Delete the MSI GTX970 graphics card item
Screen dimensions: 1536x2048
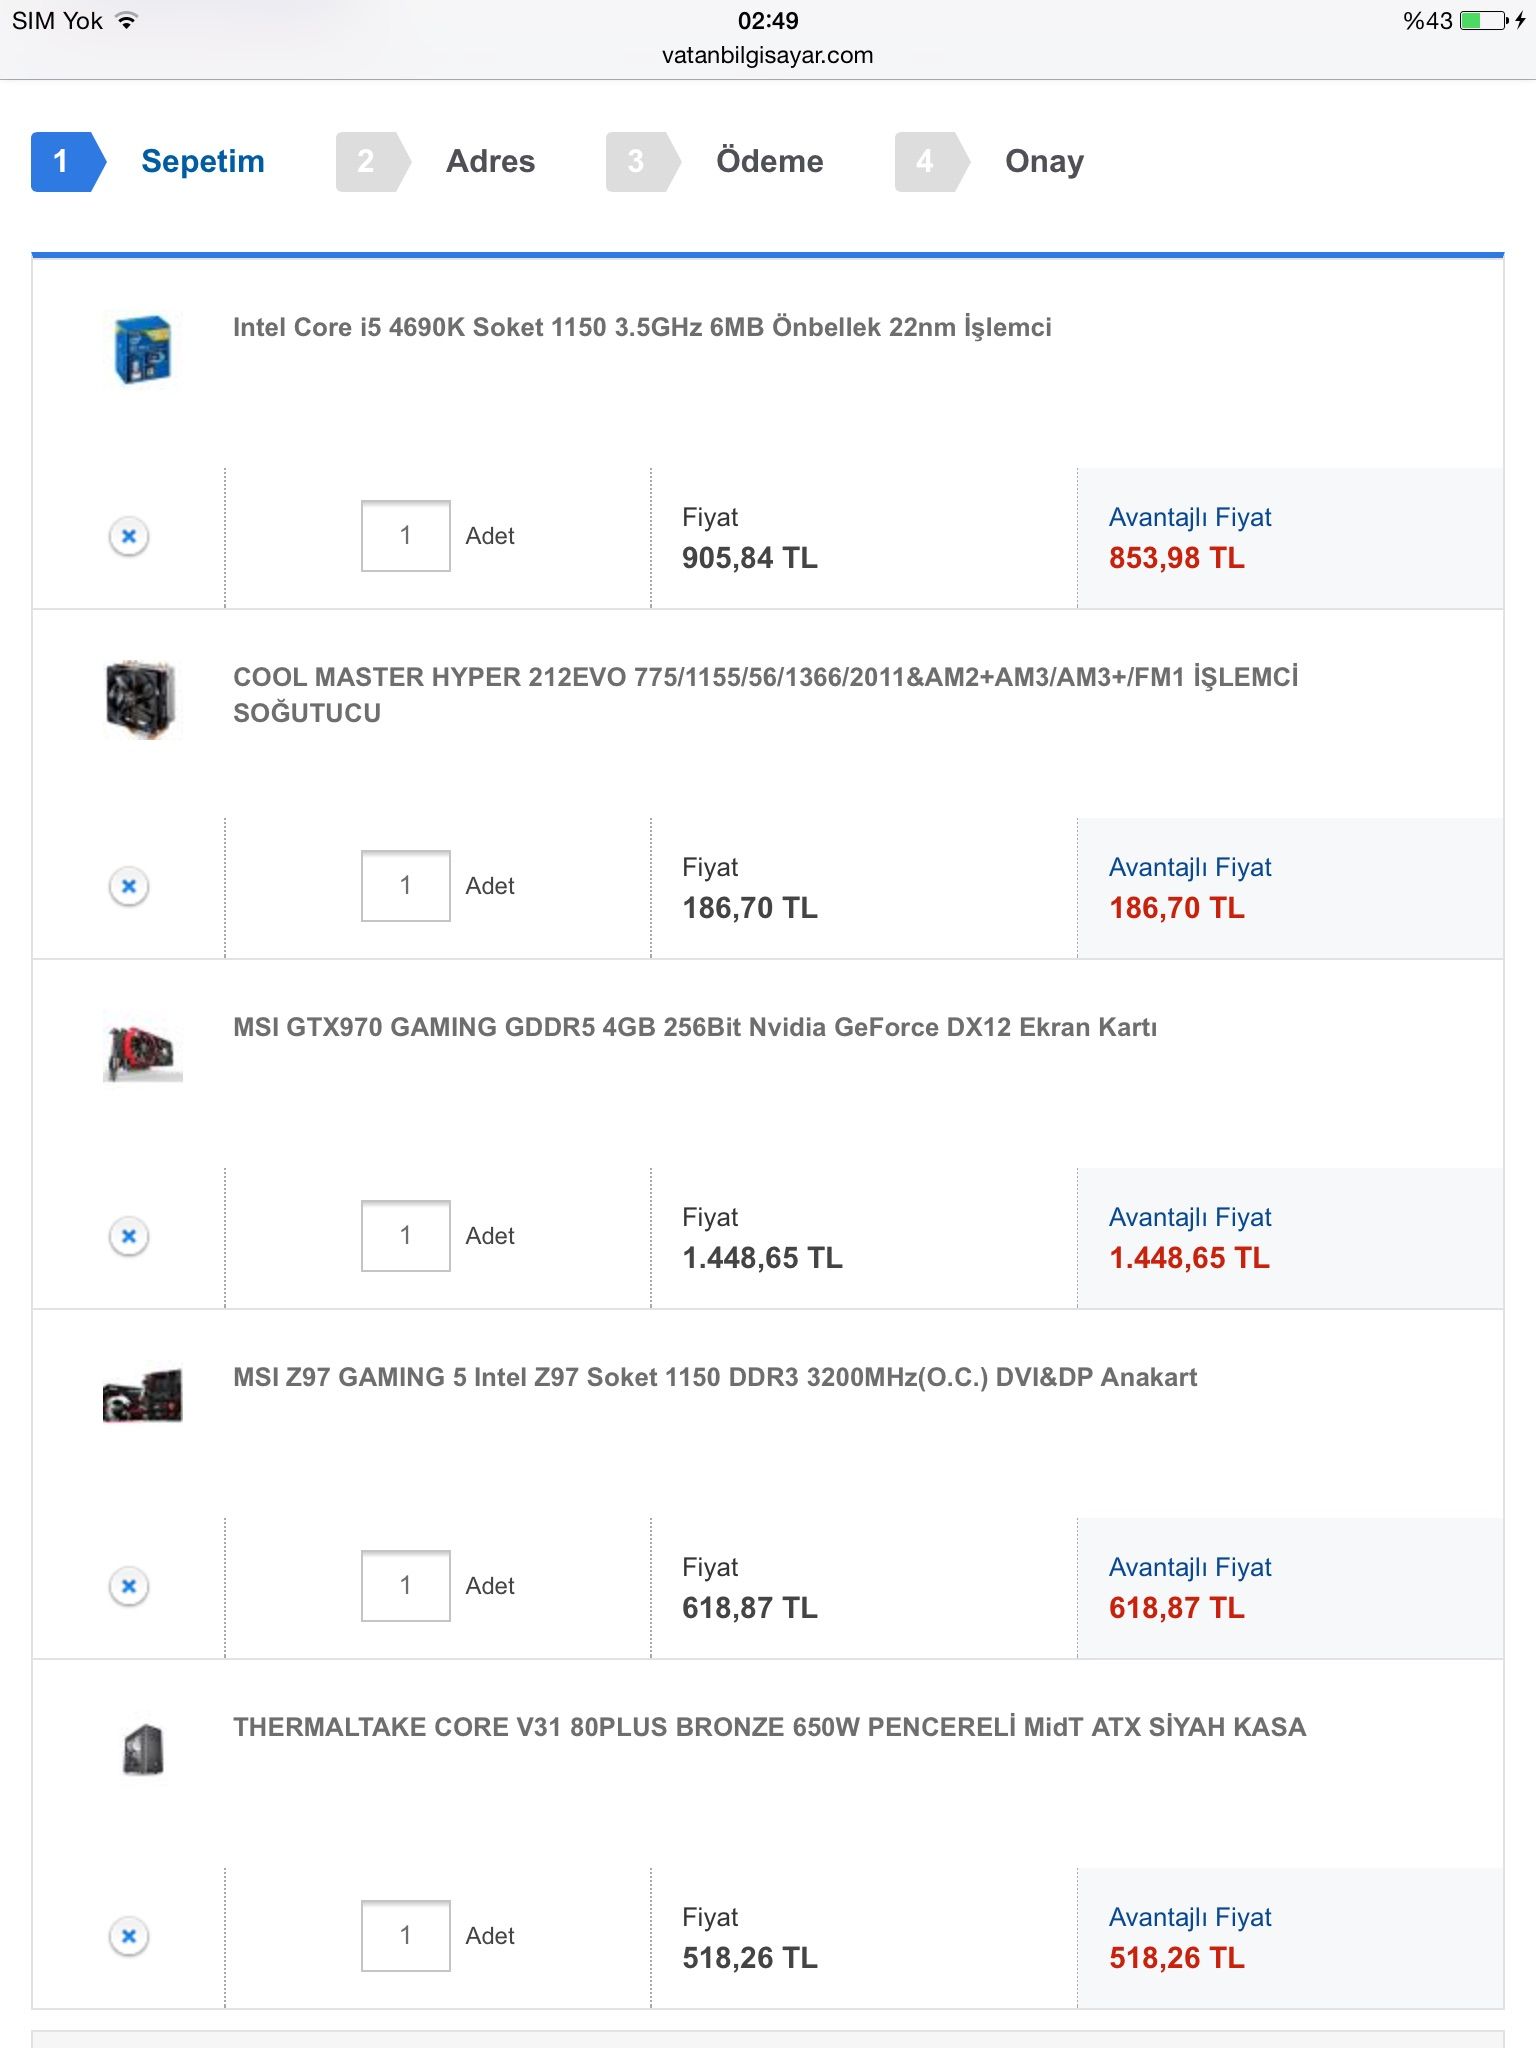click(x=129, y=1236)
